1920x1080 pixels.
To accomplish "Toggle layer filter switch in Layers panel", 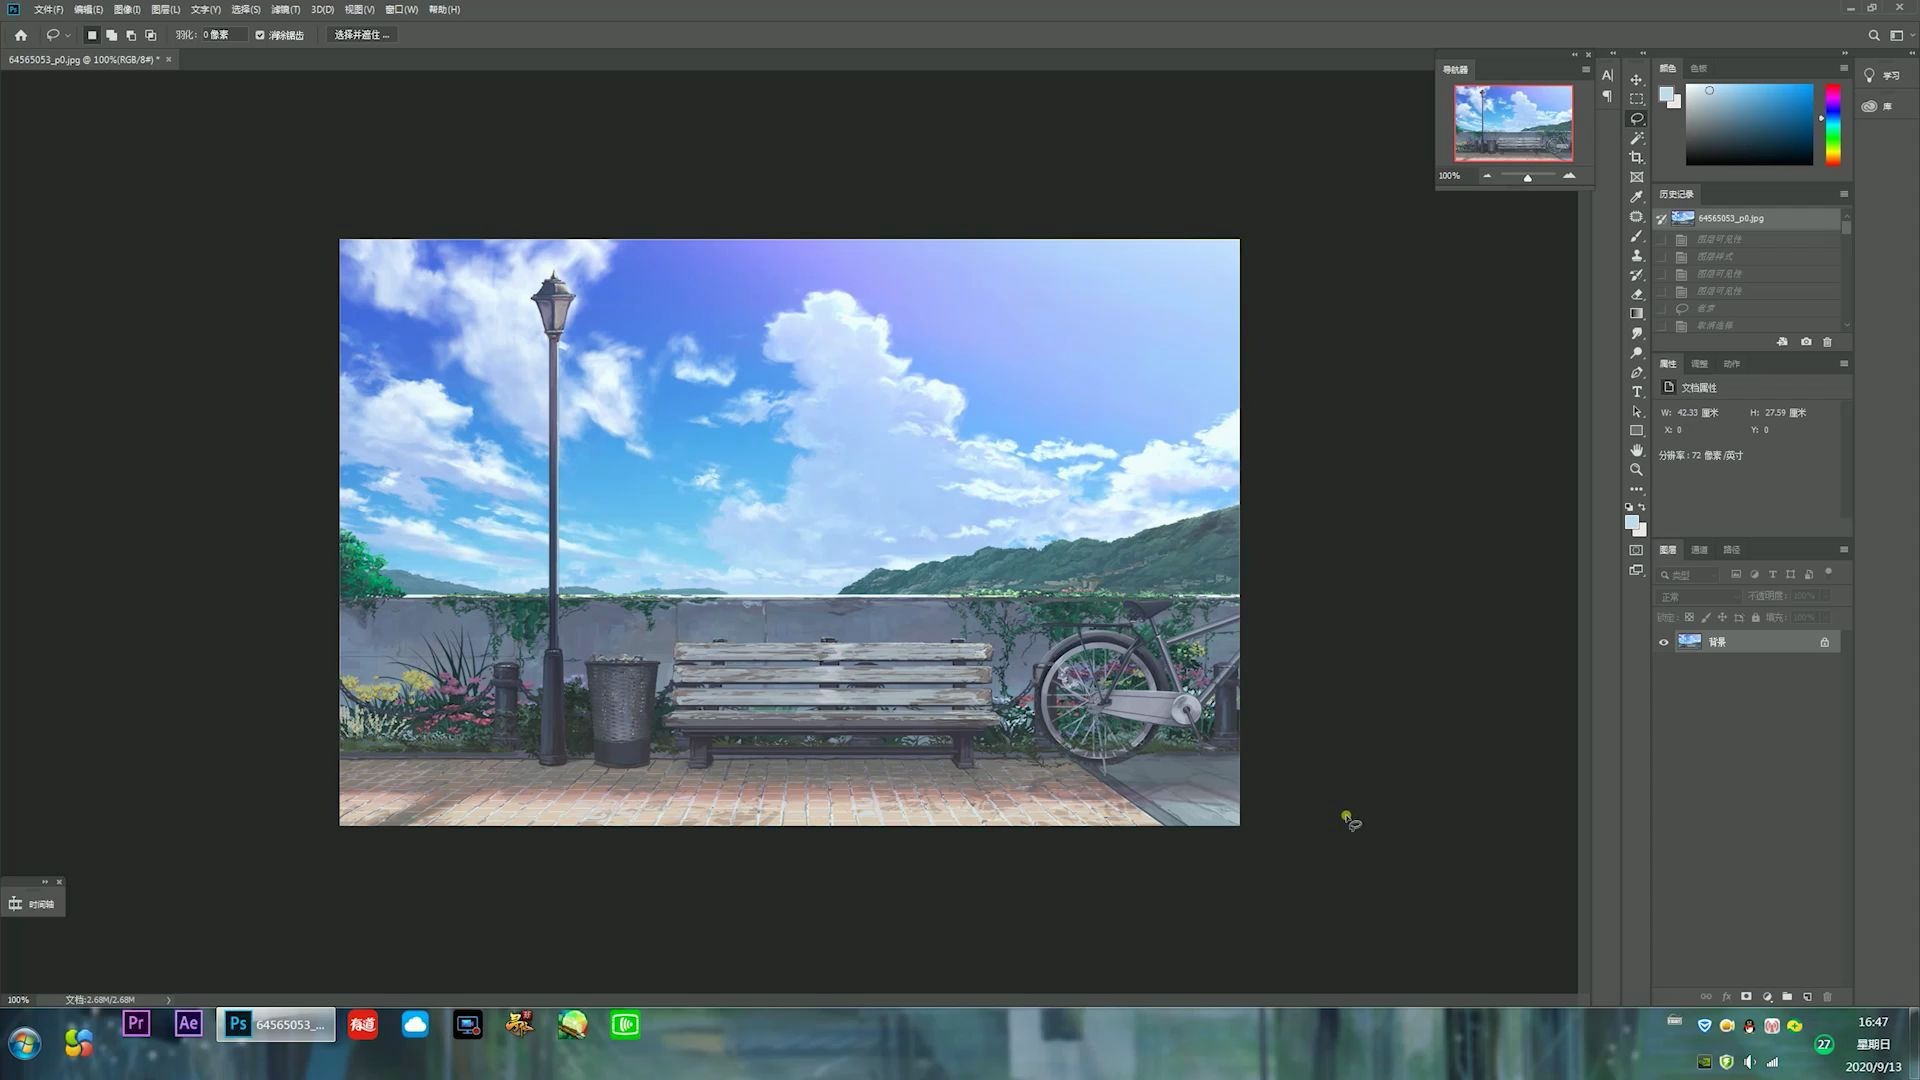I will click(x=1828, y=573).
